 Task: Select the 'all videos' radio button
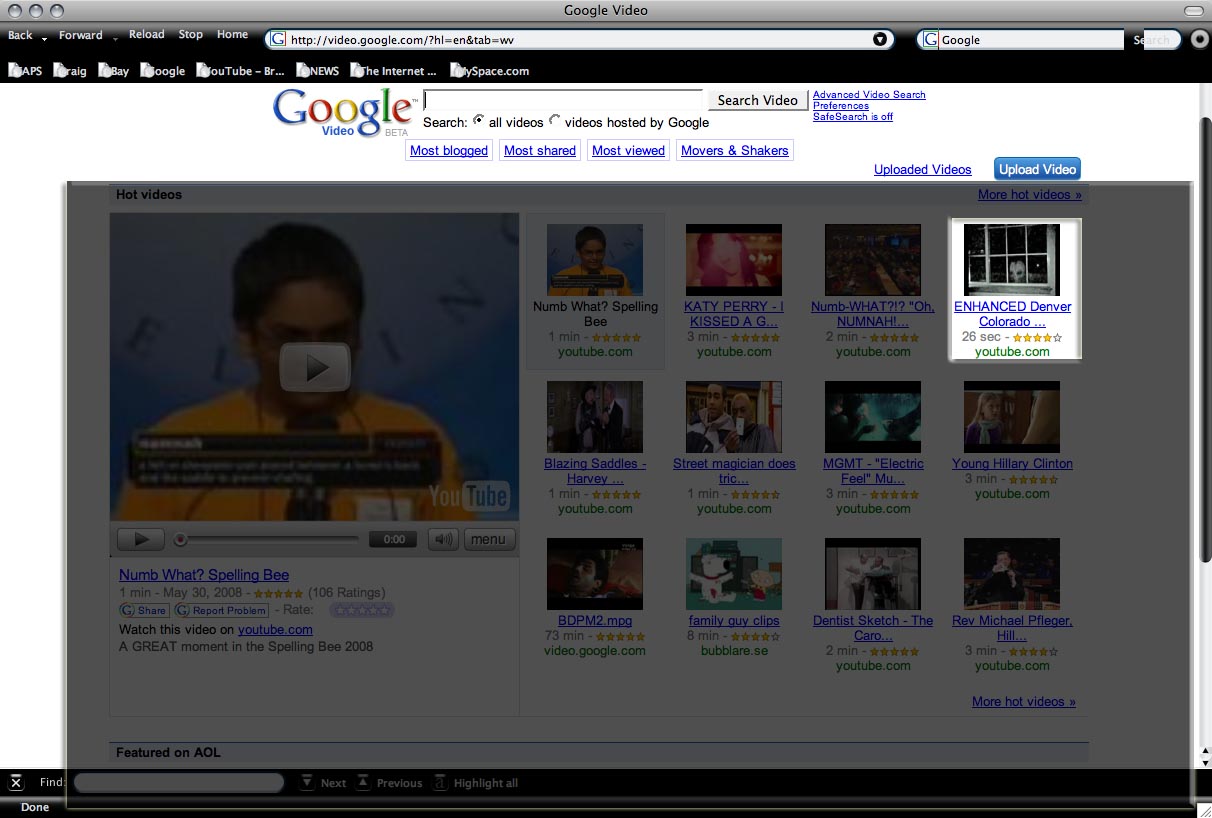coord(479,121)
